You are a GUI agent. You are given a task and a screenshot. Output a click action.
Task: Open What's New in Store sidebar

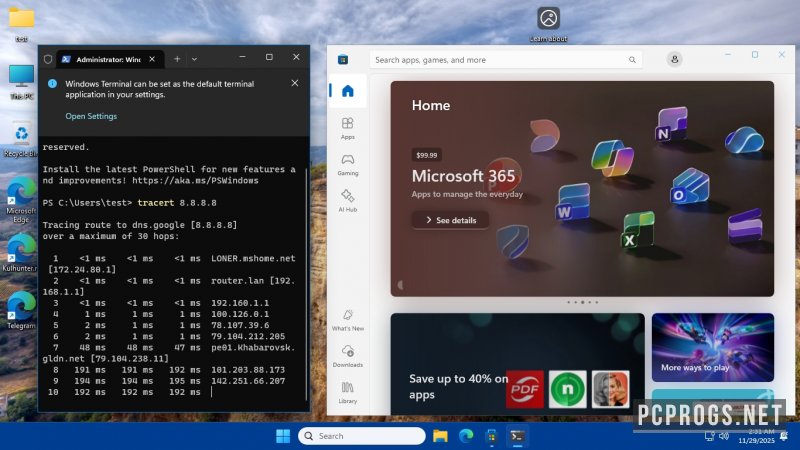tap(347, 320)
